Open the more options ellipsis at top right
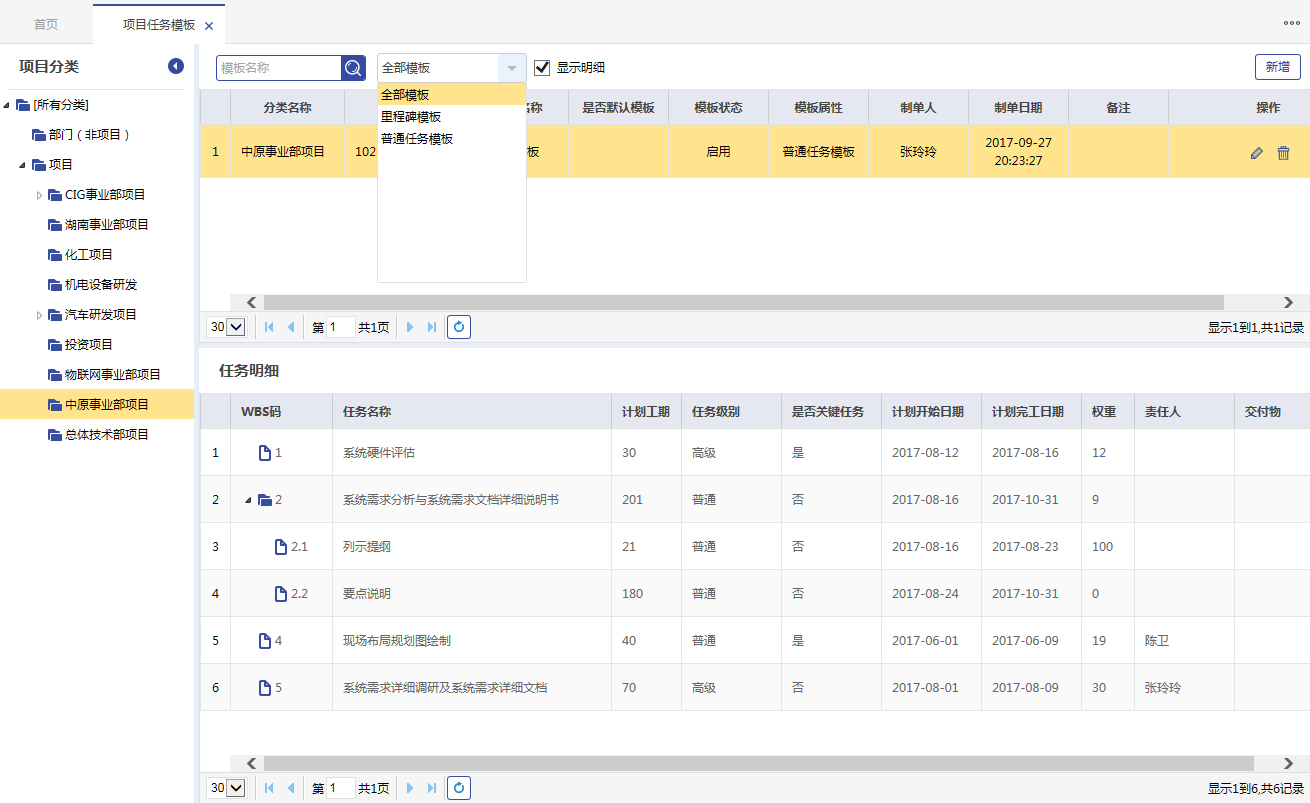This screenshot has width=1310, height=803. point(1291,22)
